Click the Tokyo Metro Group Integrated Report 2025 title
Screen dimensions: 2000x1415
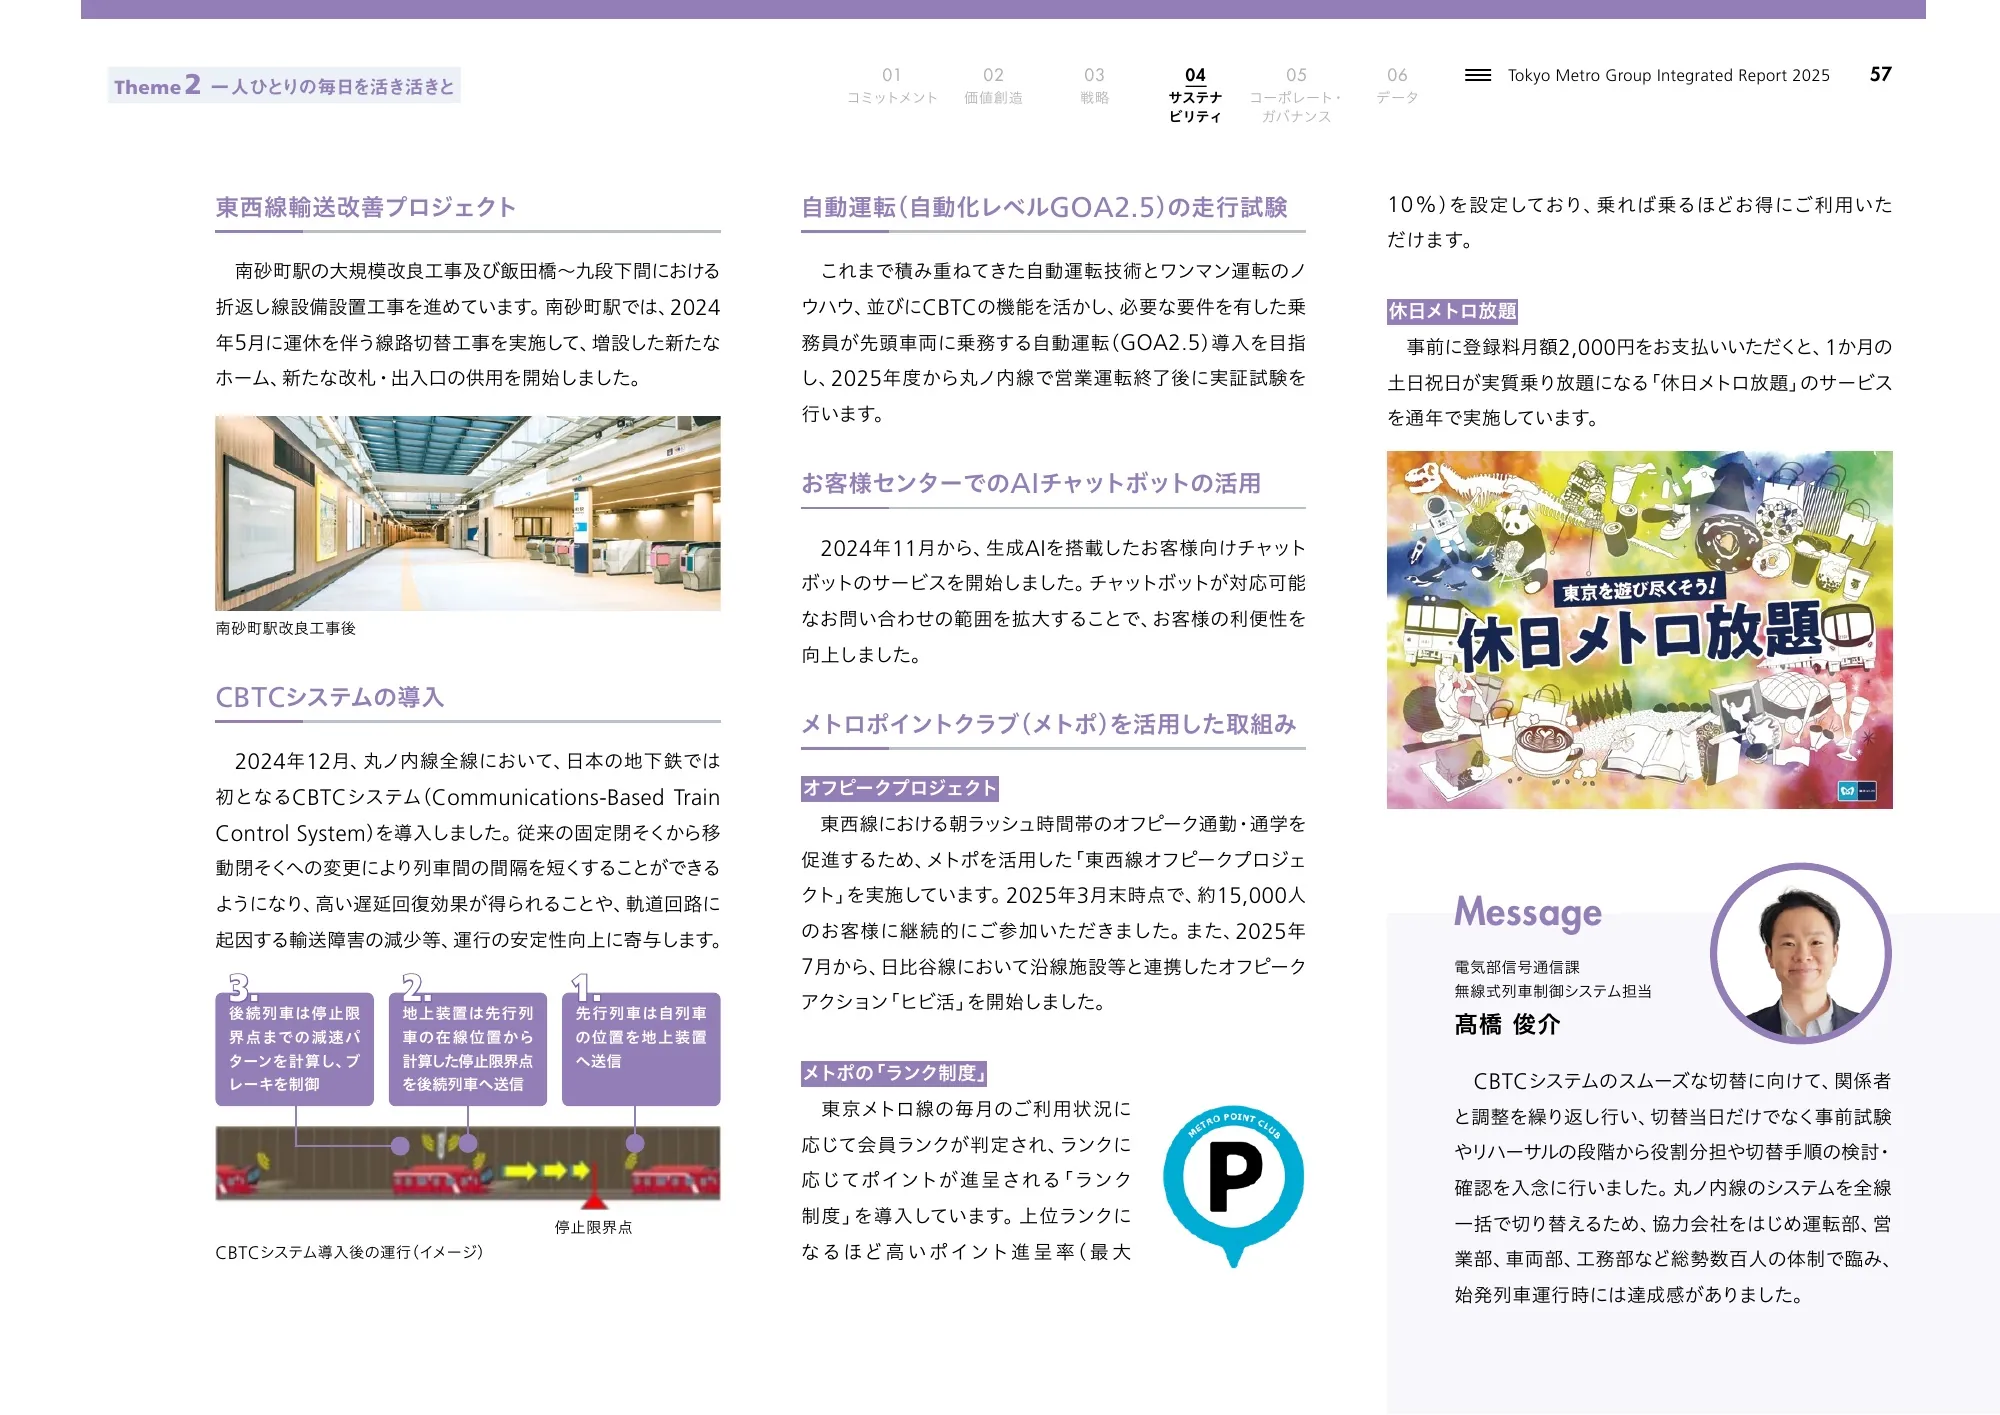(1668, 75)
